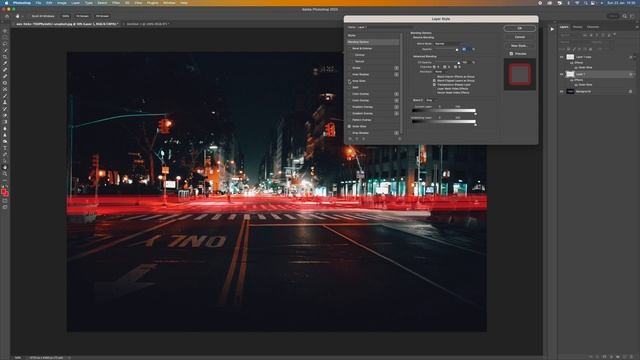This screenshot has width=640, height=360.
Task: Click the trash icon in the Layer Style dialog
Action: point(399,139)
